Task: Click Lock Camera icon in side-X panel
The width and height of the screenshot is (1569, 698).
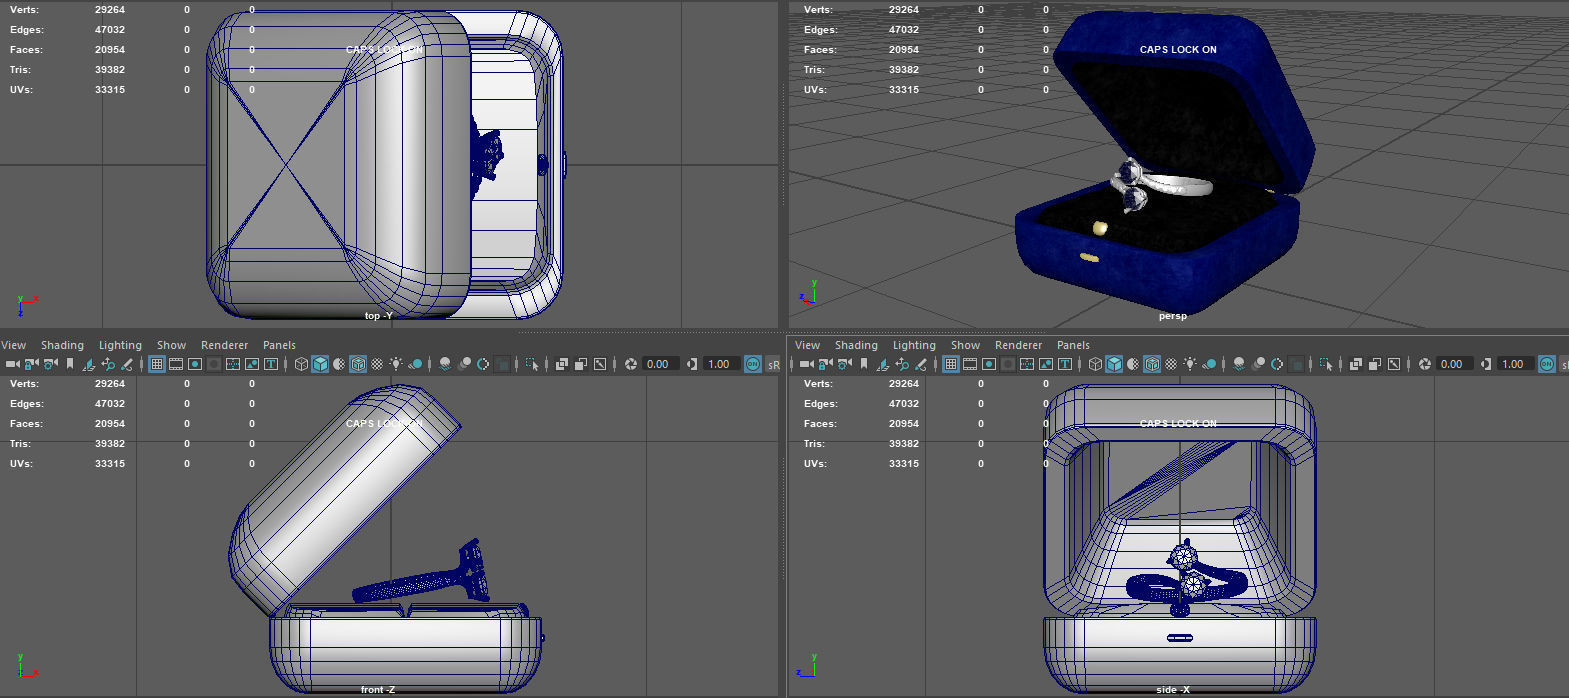Action: coord(826,364)
